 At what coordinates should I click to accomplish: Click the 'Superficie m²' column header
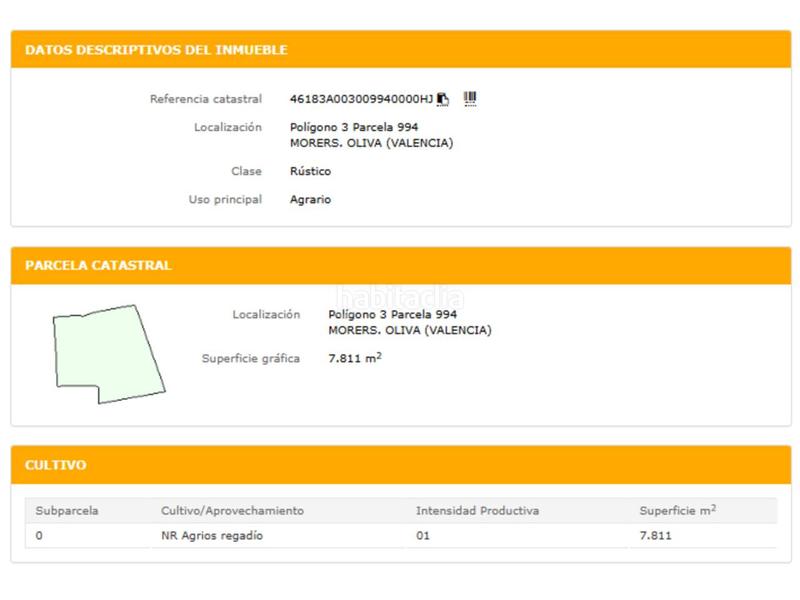[x=677, y=511]
